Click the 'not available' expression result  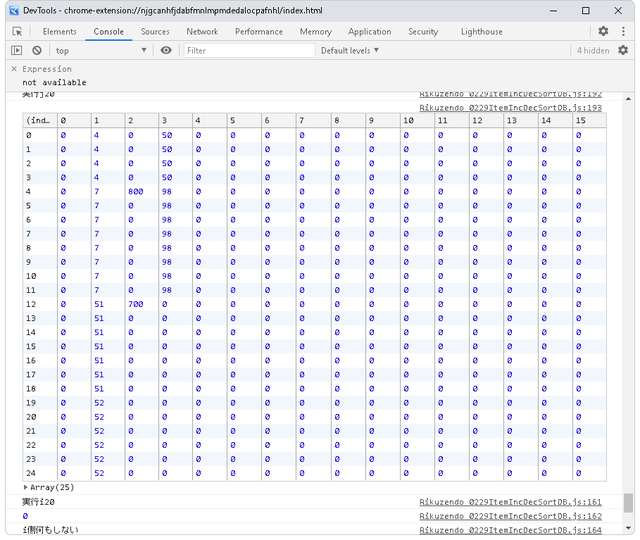[x=54, y=82]
